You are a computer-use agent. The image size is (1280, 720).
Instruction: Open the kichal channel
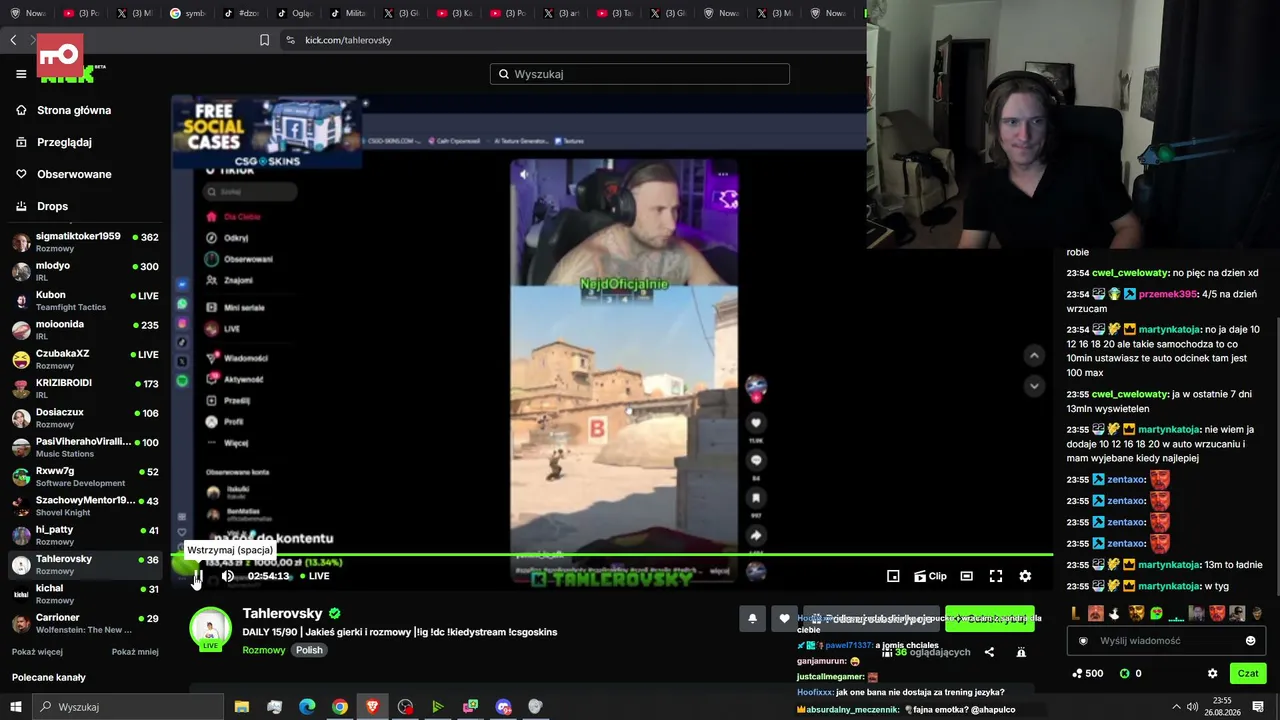pyautogui.click(x=85, y=594)
